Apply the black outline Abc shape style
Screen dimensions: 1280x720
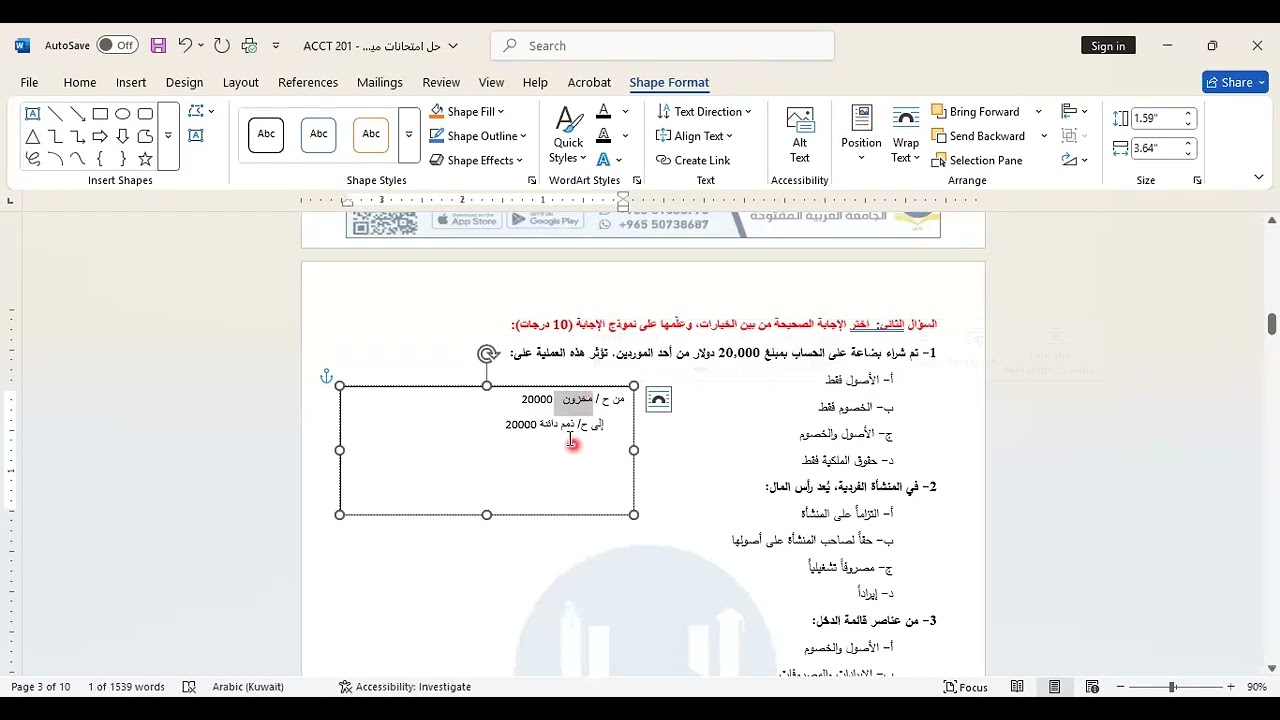point(266,134)
